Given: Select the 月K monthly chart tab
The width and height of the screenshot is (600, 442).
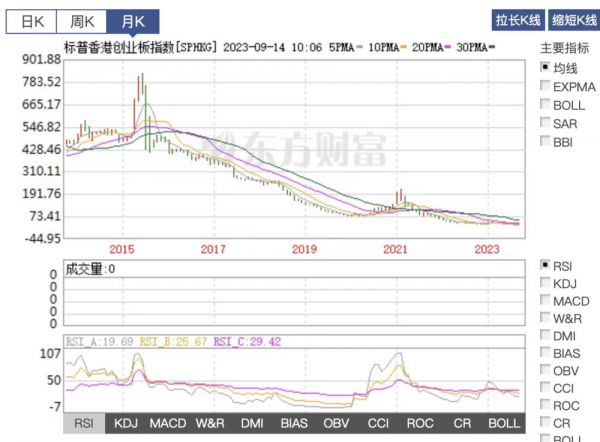Looking at the screenshot, I should tap(133, 20).
